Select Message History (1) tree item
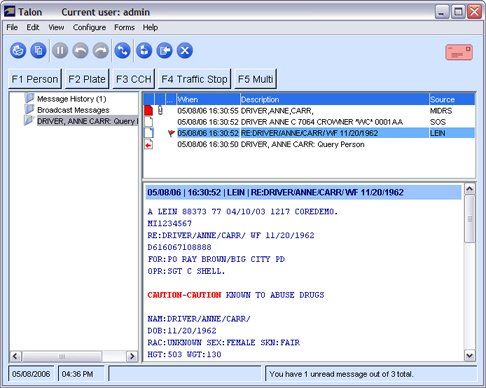Image resolution: width=486 pixels, height=388 pixels. [72, 99]
